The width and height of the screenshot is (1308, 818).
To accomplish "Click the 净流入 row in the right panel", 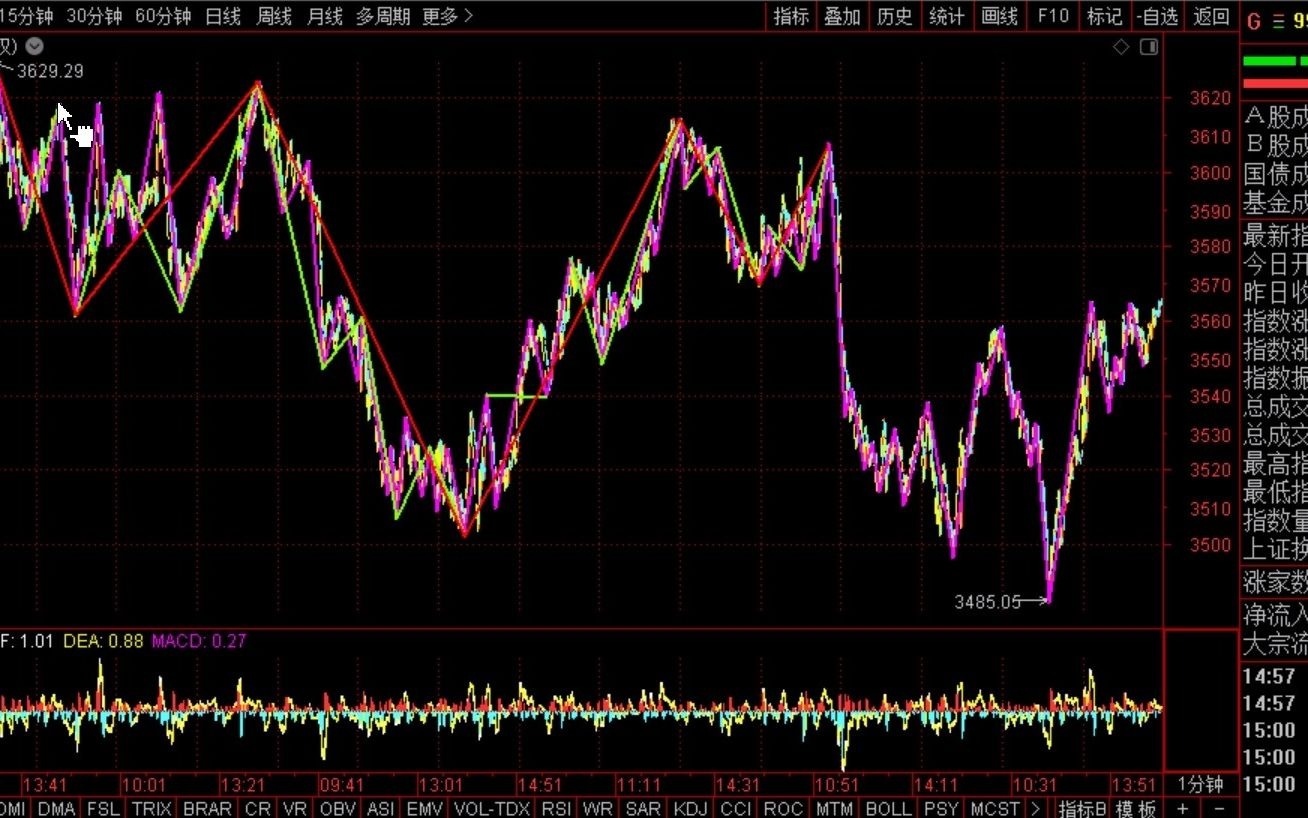I will (x=1275, y=614).
